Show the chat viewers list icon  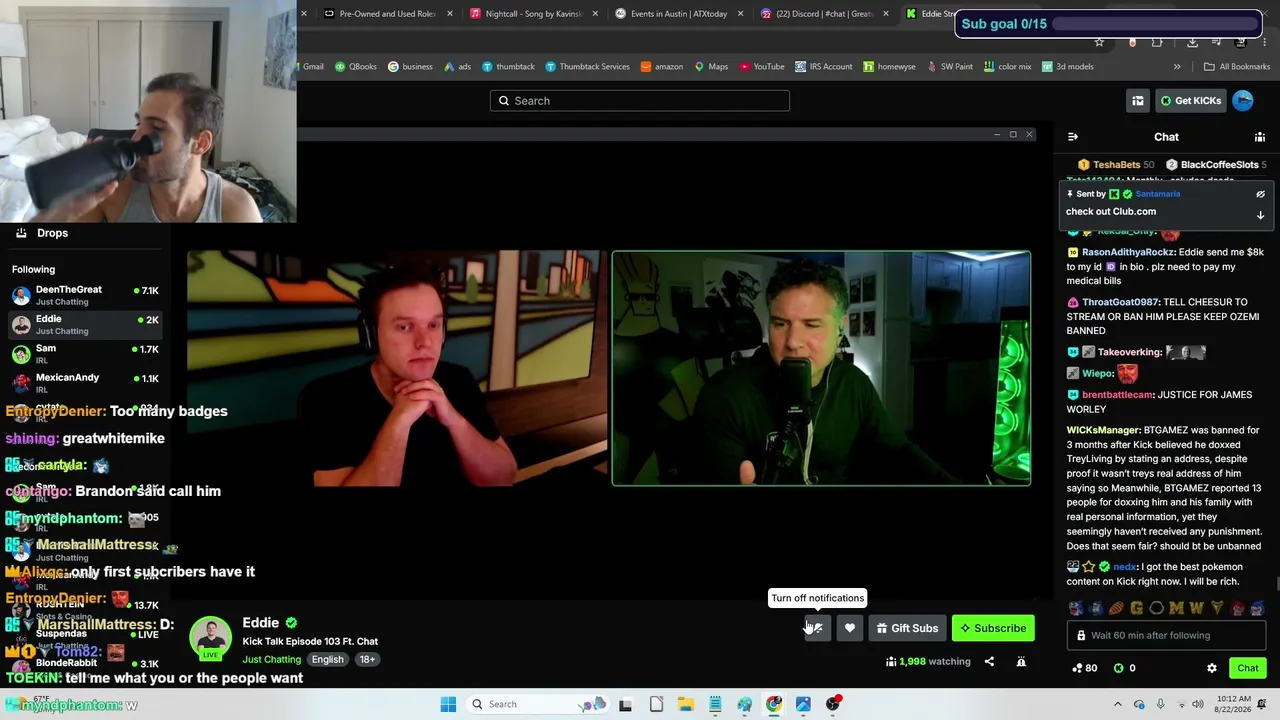1260,137
